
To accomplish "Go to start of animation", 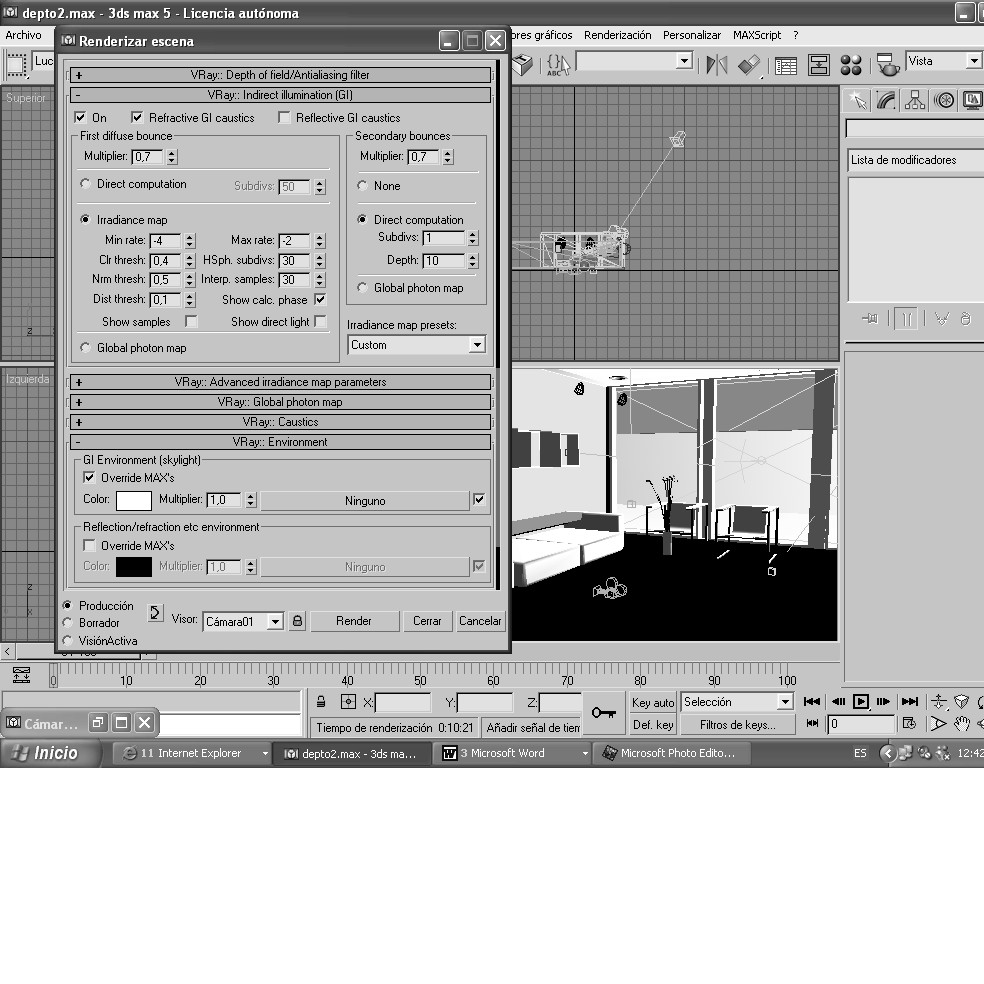I will click(x=811, y=702).
